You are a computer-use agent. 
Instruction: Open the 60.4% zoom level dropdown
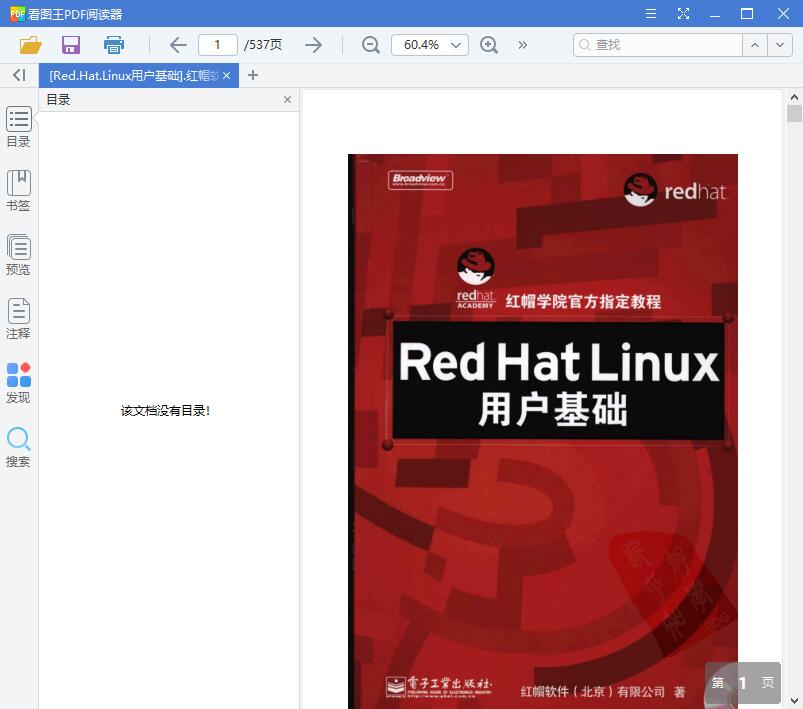430,45
